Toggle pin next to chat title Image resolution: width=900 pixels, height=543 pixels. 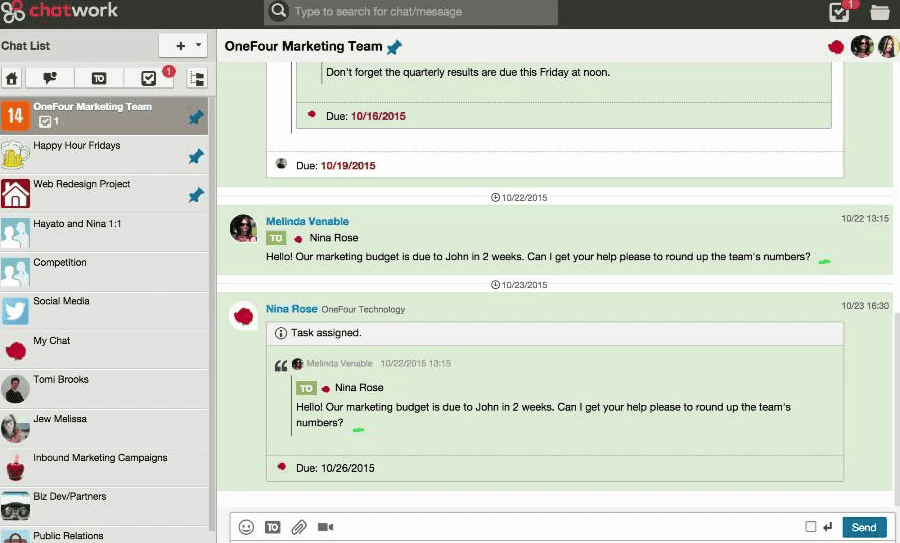pos(394,47)
